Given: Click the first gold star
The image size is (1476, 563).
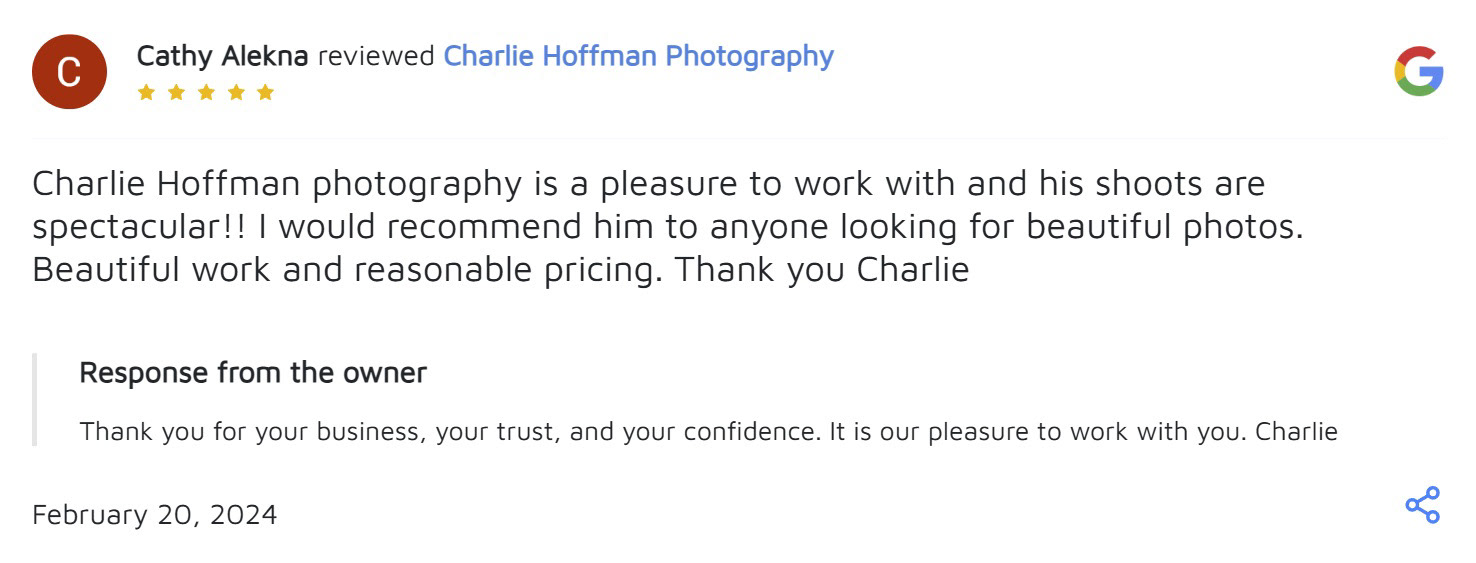Looking at the screenshot, I should point(146,93).
